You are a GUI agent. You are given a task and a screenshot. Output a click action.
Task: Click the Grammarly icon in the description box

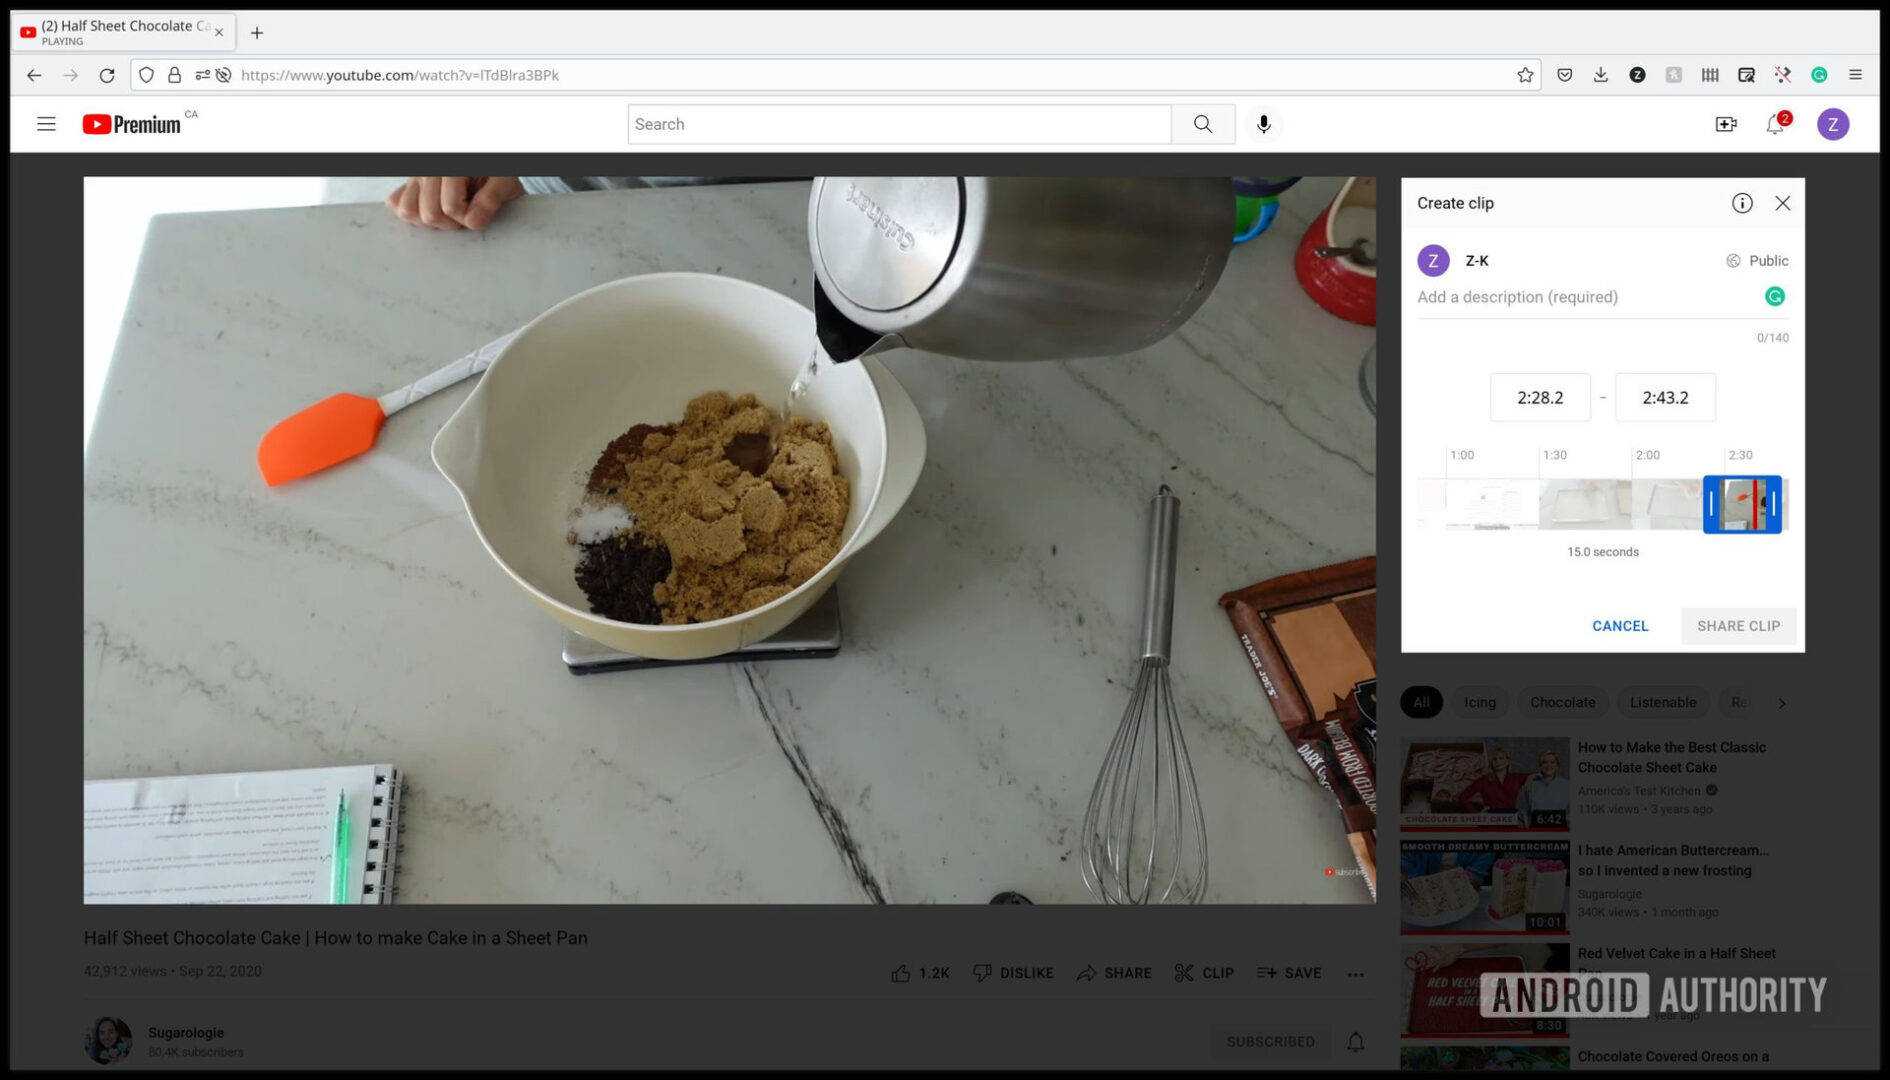click(x=1774, y=296)
